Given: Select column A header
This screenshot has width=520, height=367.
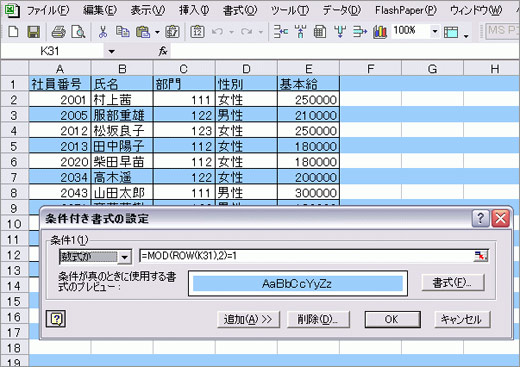Looking at the screenshot, I should click(x=60, y=69).
